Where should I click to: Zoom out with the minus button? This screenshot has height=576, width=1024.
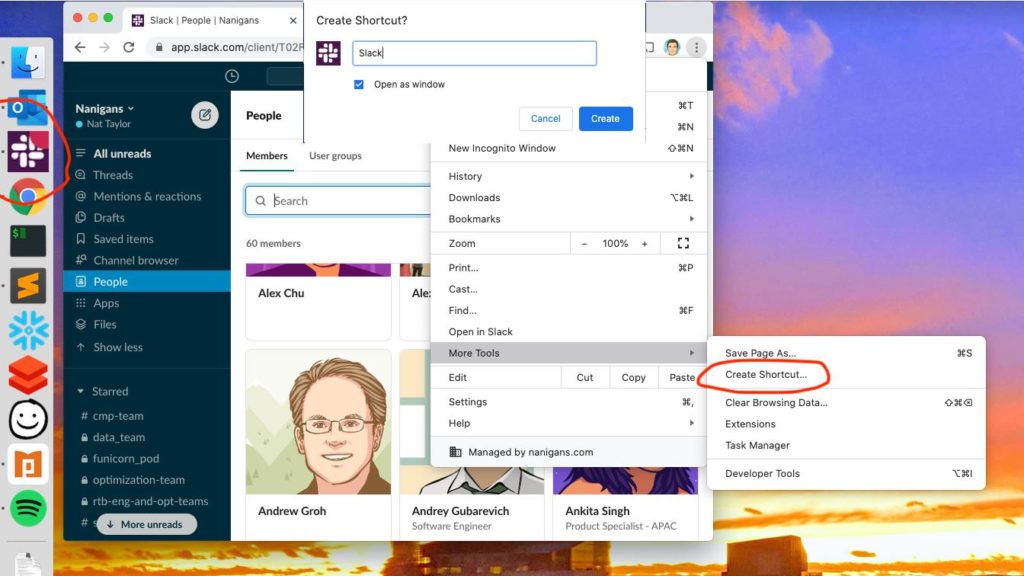point(584,244)
